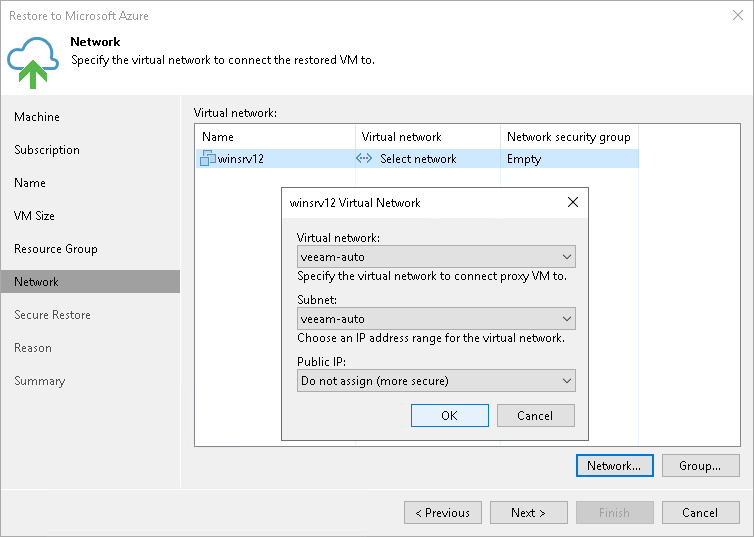The image size is (754, 537).
Task: Click the cloud upload restore icon
Action: [x=33, y=62]
